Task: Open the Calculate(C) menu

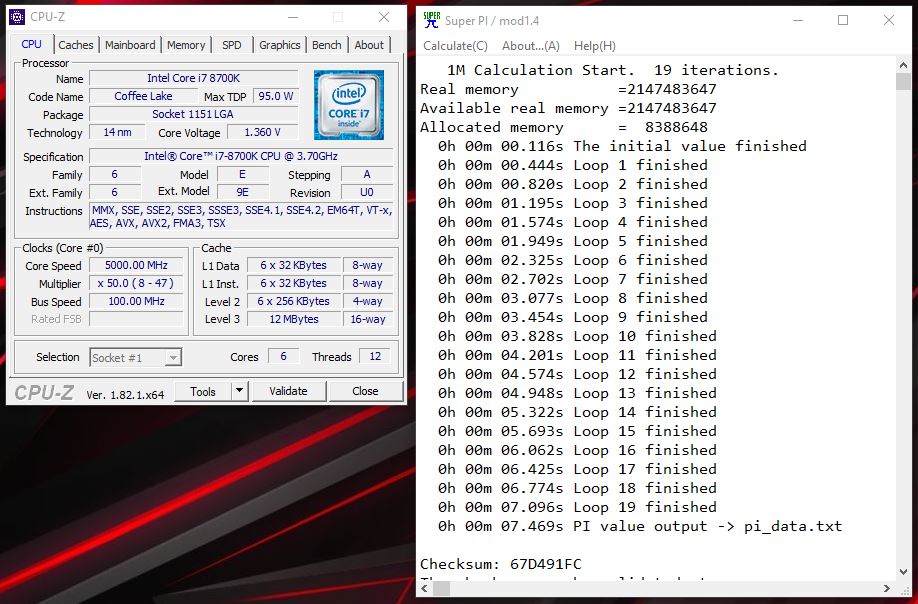Action: pos(455,46)
